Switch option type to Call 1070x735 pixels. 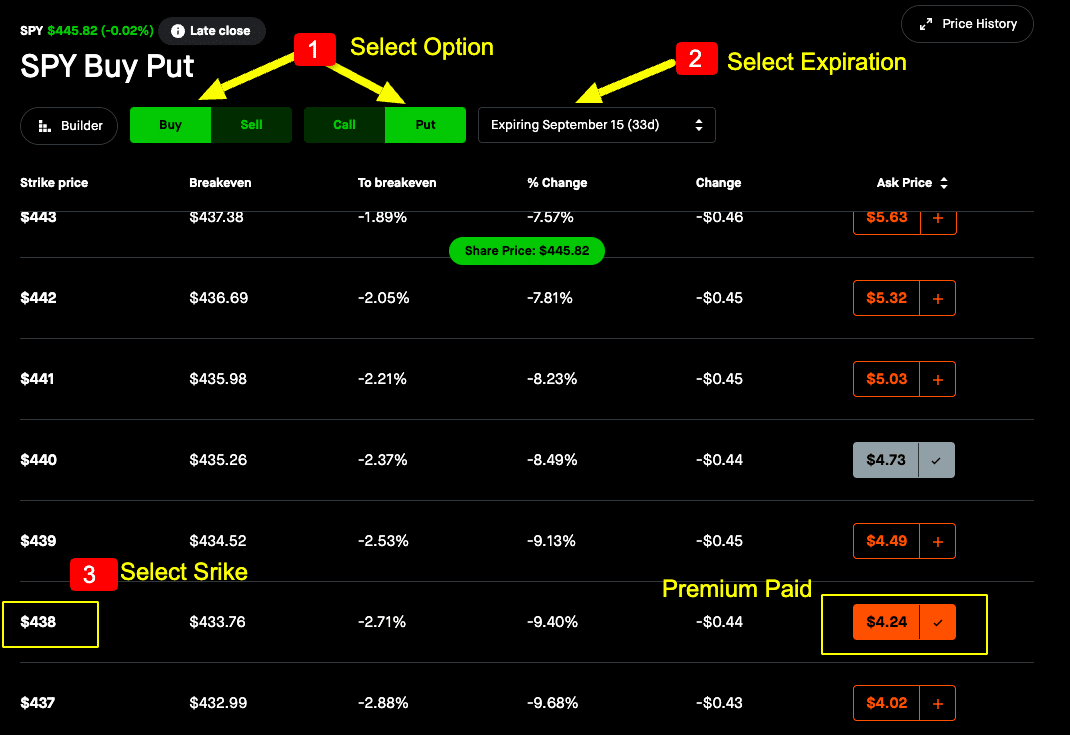pyautogui.click(x=344, y=125)
